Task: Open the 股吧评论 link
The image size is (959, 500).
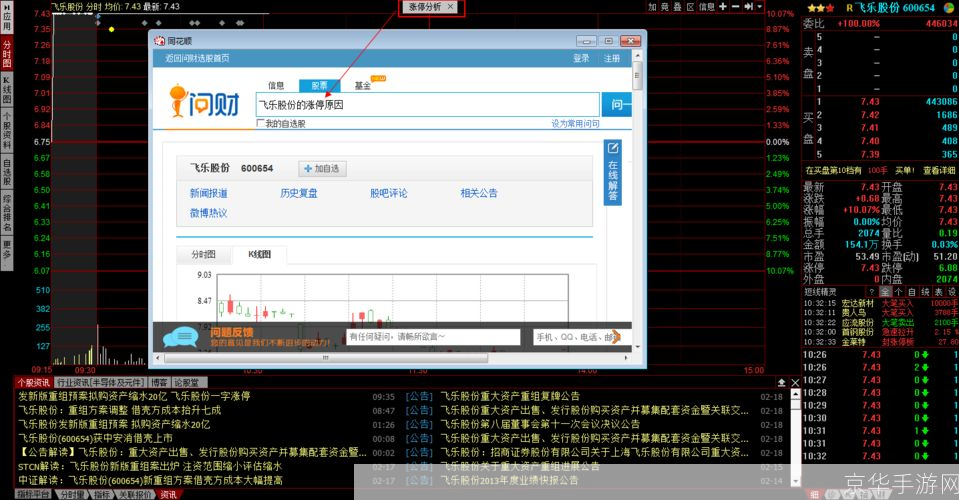Action: click(x=388, y=193)
